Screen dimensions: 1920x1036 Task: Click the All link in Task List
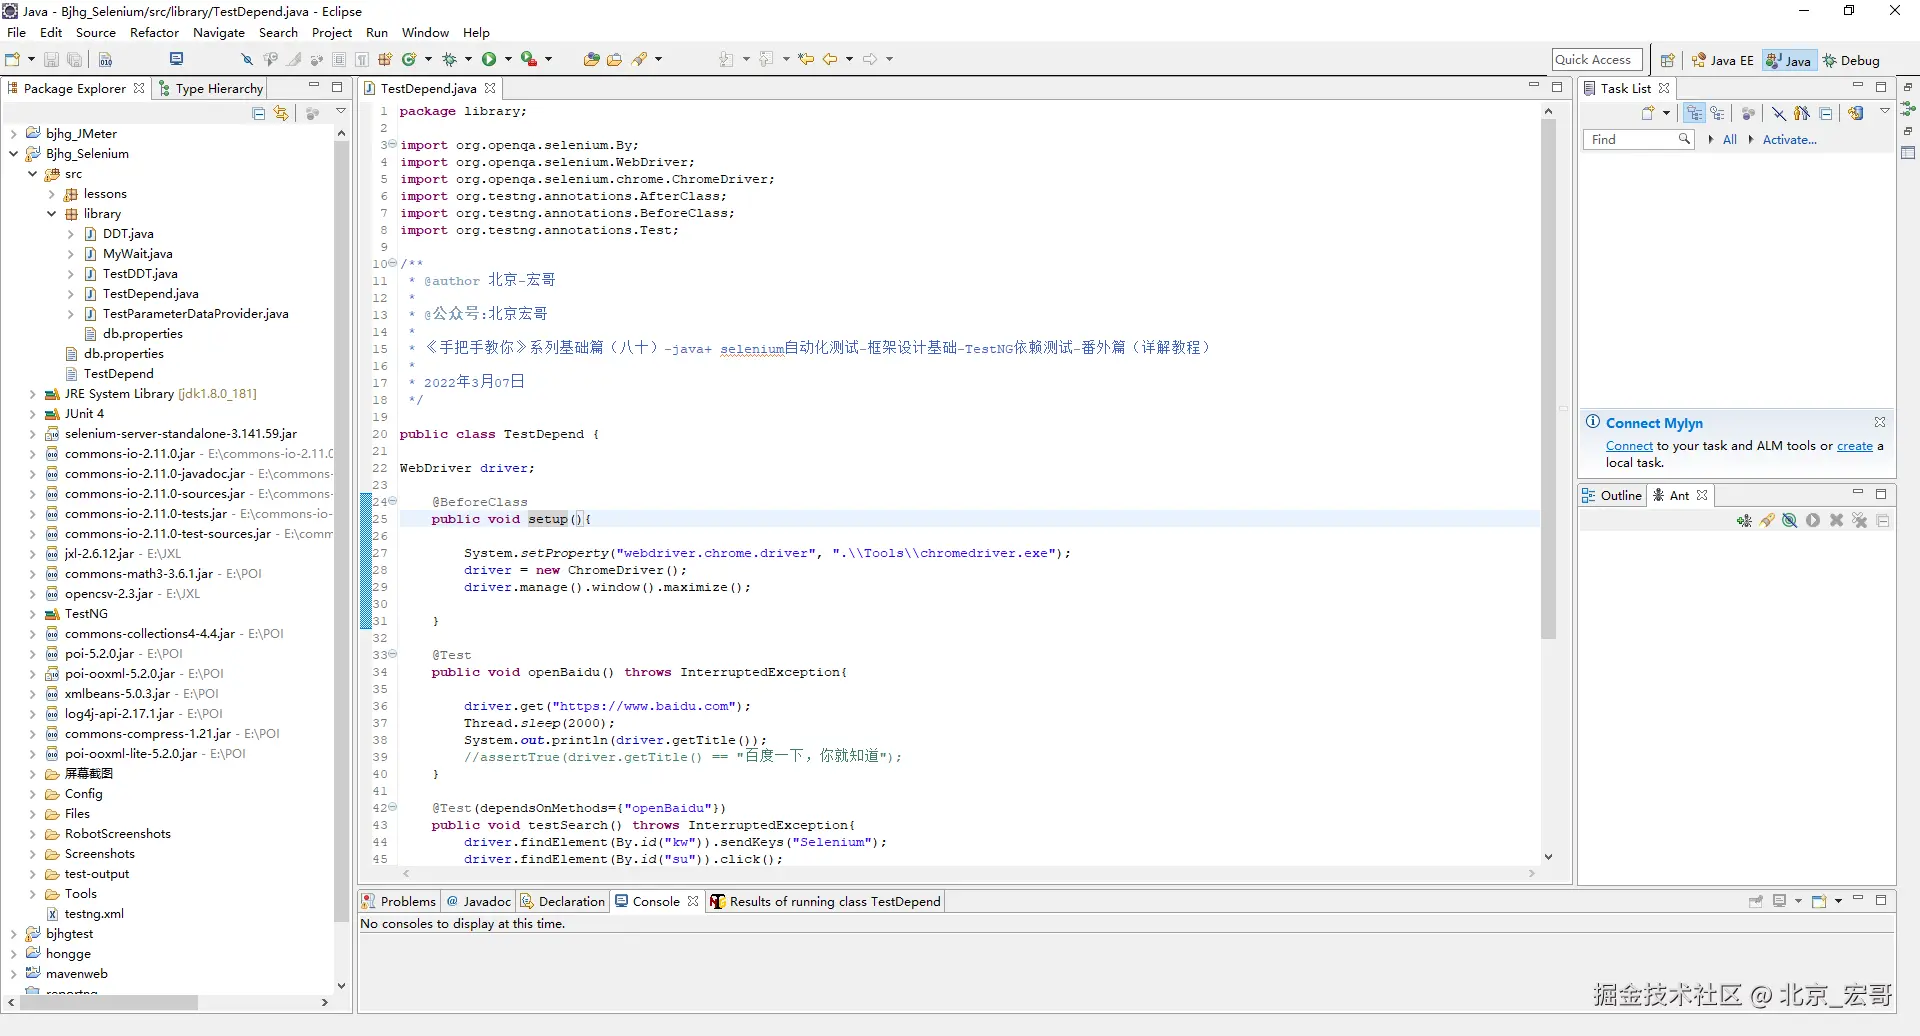click(x=1729, y=140)
